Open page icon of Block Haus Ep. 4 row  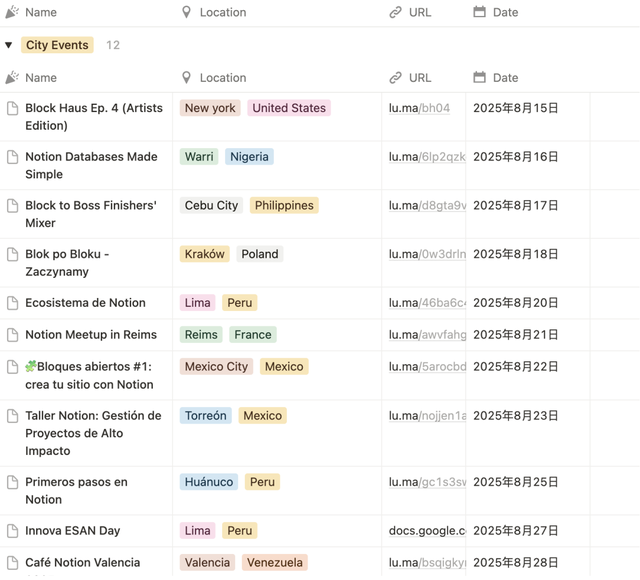13,108
